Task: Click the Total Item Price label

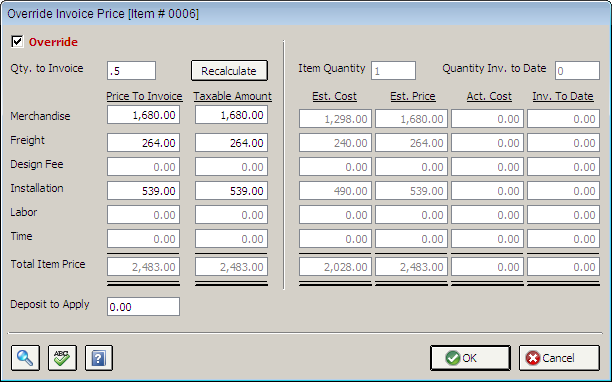Action: point(48,264)
